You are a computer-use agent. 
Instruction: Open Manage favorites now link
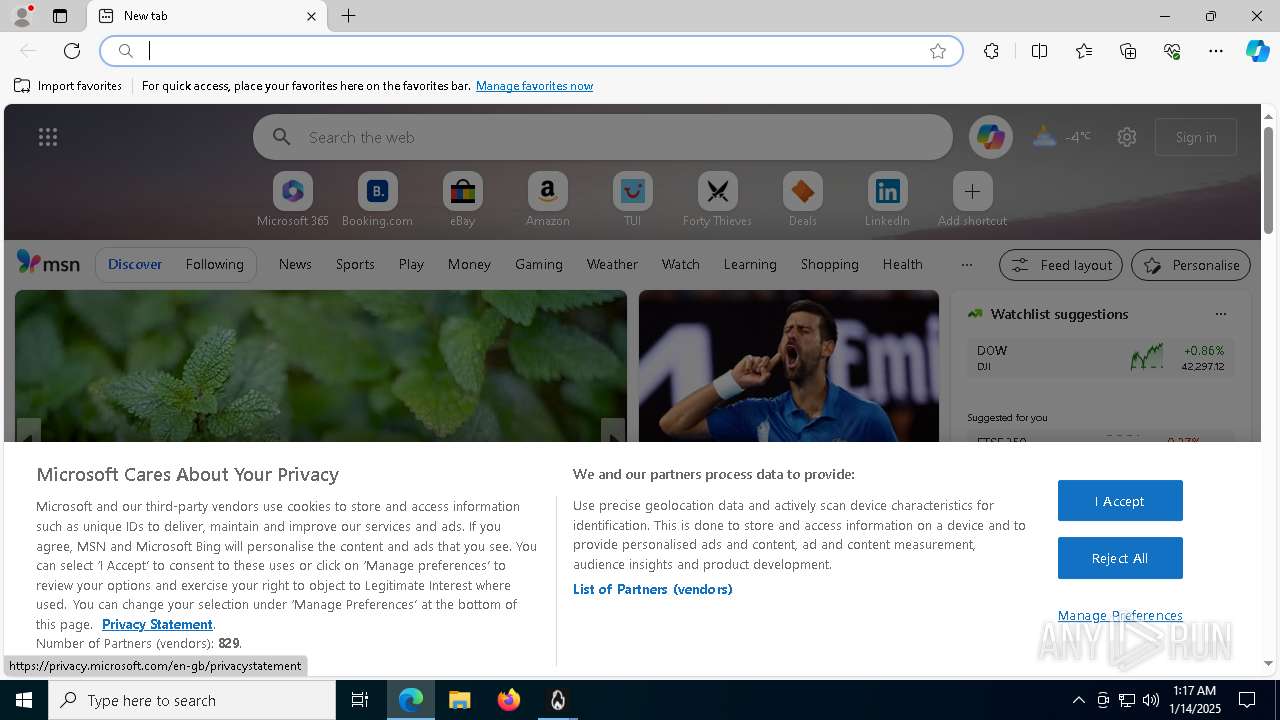534,86
